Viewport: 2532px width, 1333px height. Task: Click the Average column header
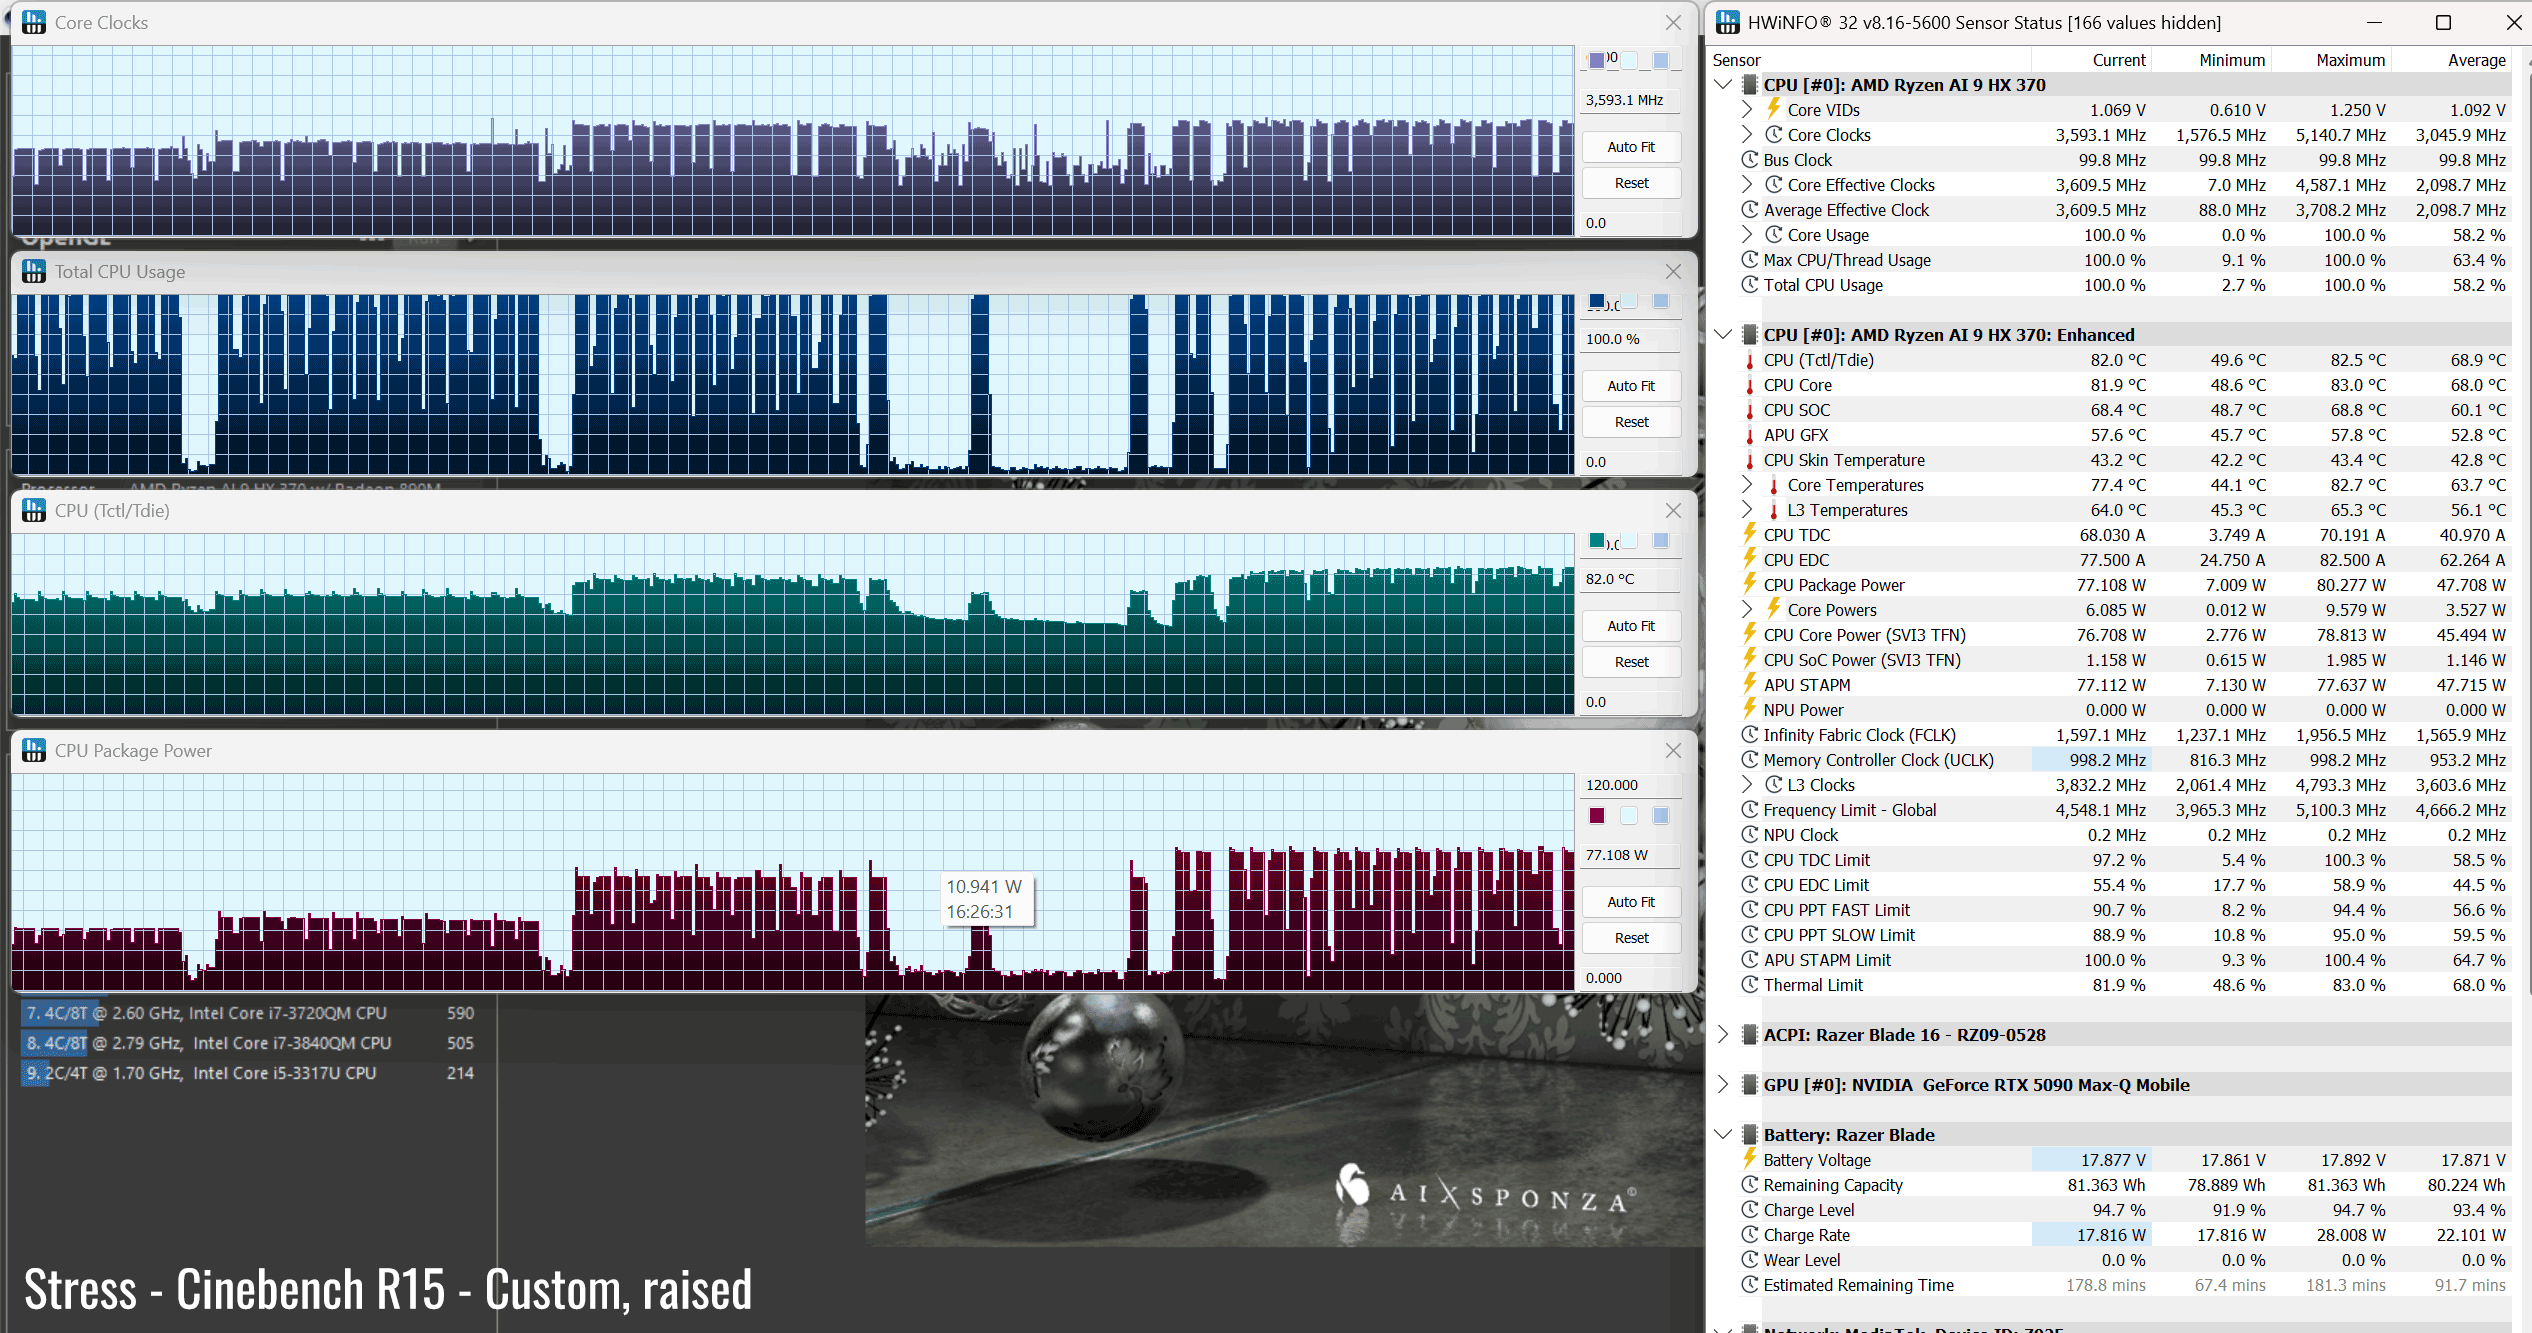click(2451, 60)
